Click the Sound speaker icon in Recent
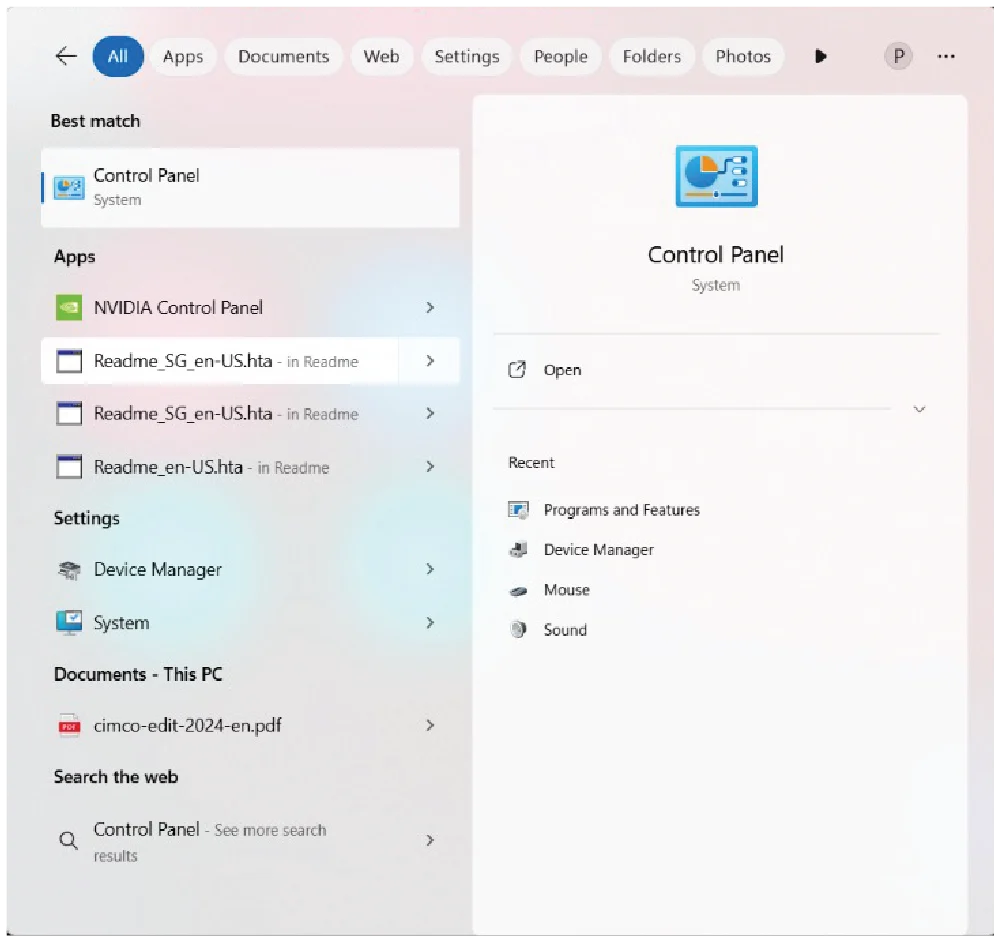 (518, 630)
